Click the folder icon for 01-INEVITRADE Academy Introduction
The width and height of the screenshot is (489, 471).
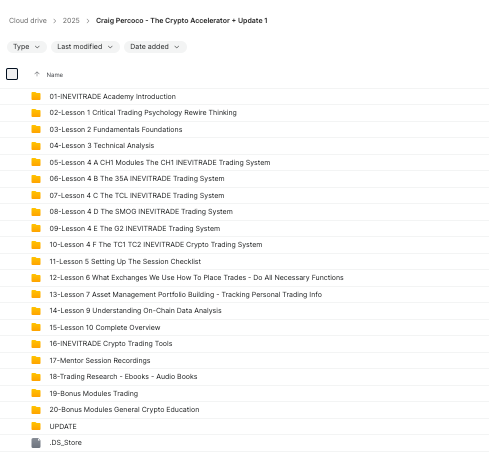click(x=36, y=96)
